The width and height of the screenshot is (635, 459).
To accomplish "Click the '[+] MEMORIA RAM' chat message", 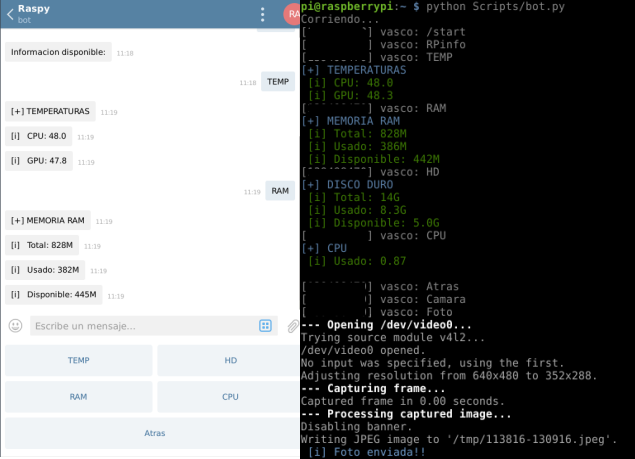I will tap(49, 220).
